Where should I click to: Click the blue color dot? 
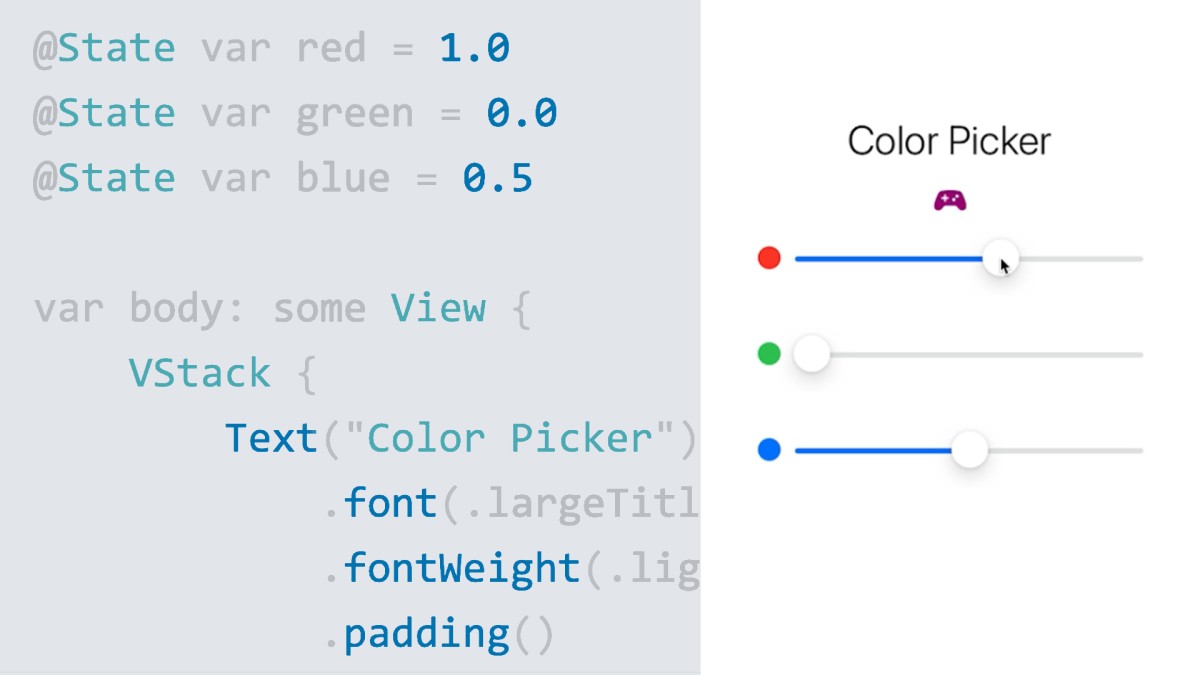click(769, 450)
